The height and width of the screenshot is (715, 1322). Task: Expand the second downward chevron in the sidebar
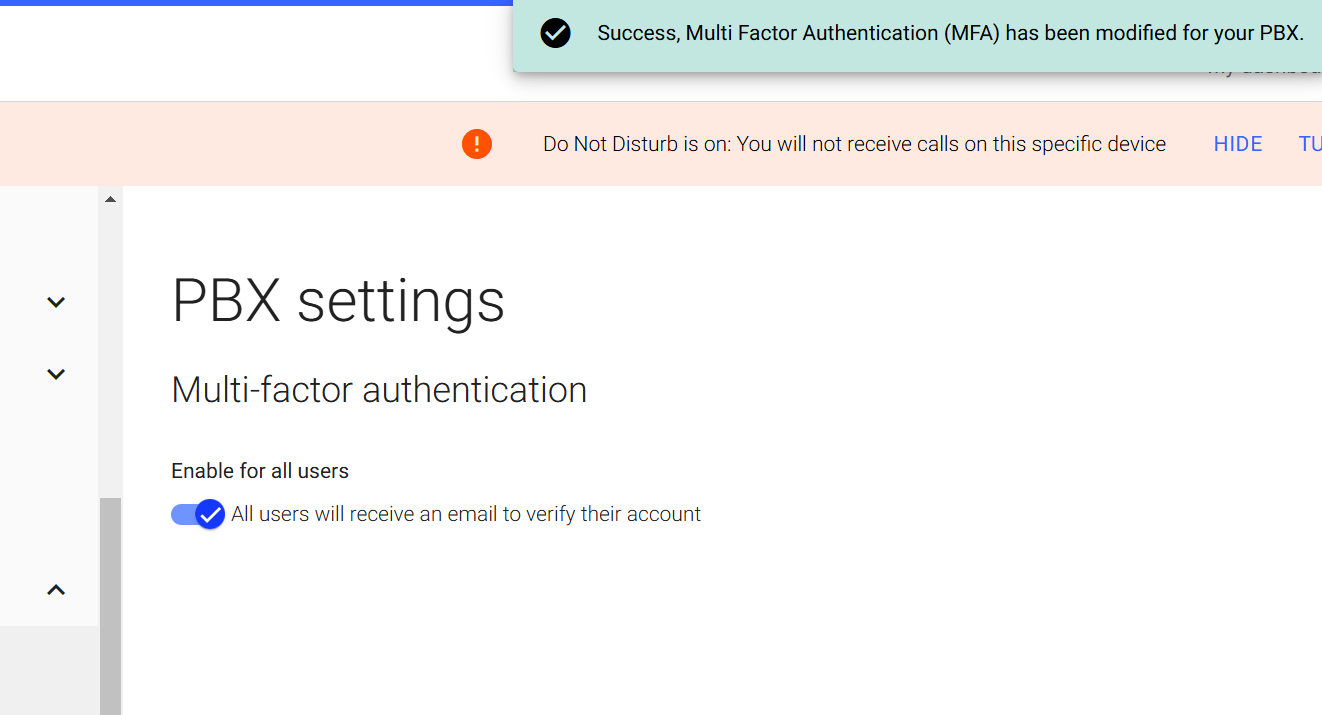[56, 374]
